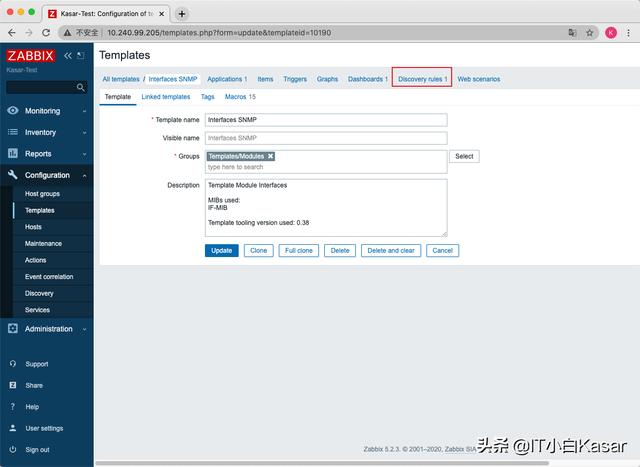Open Maintenance in the sidebar
This screenshot has width=640, height=467.
click(43, 243)
